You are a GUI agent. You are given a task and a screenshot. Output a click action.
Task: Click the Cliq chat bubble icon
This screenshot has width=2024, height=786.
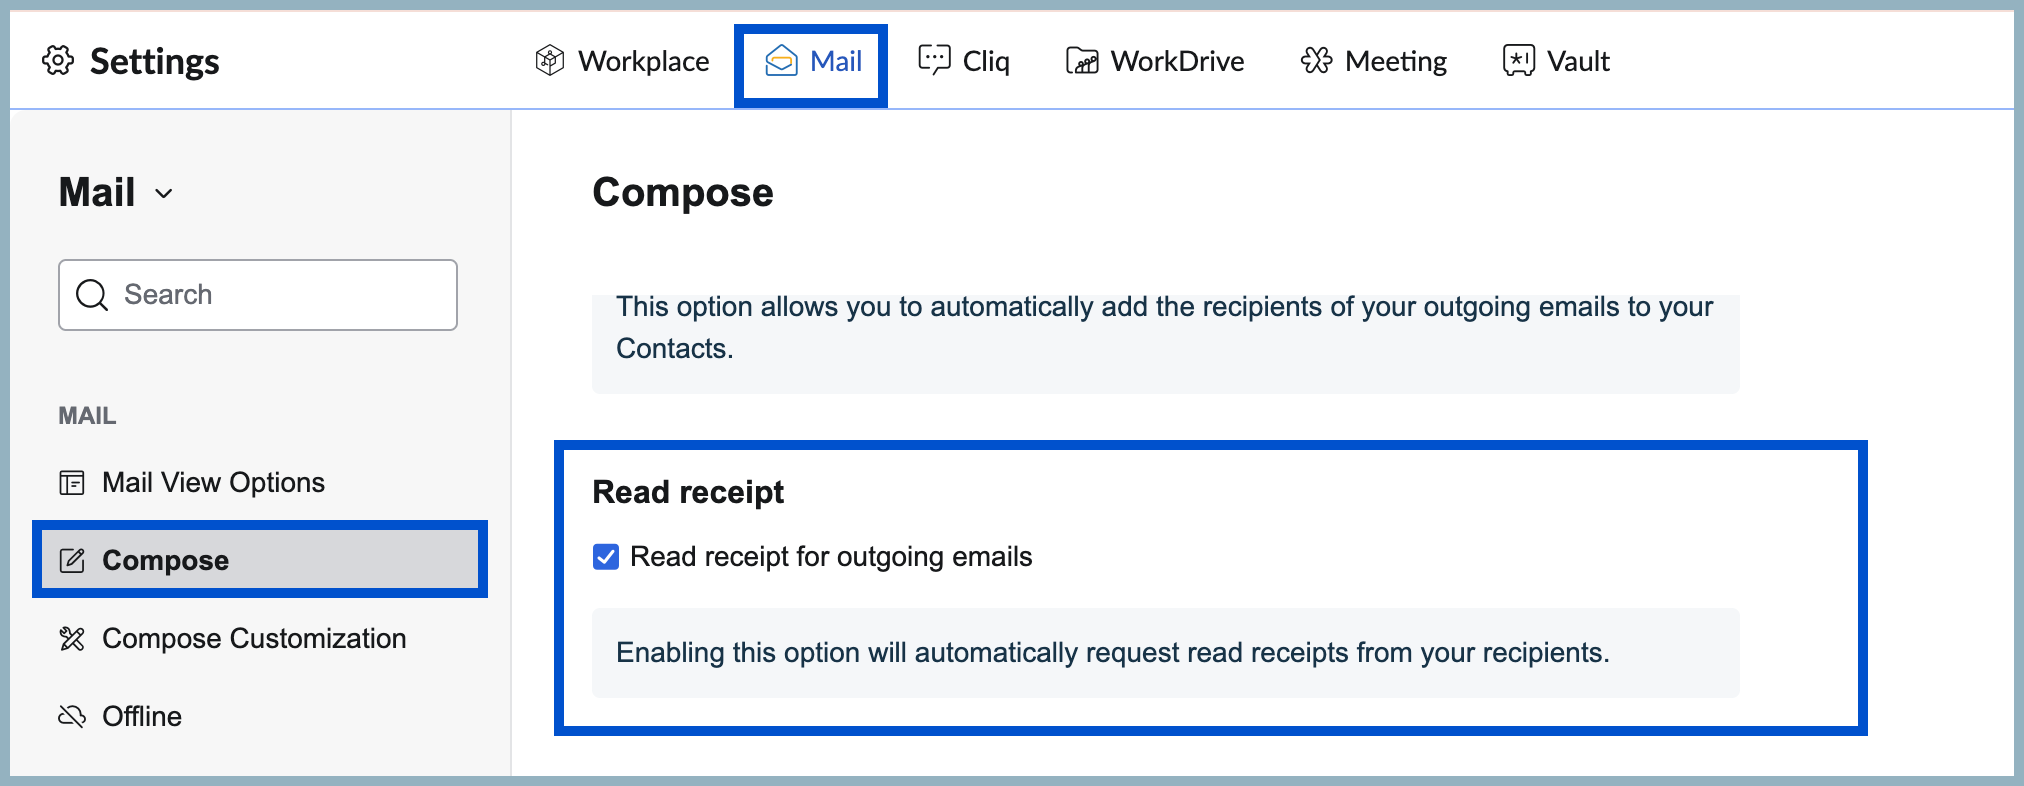pos(933,61)
